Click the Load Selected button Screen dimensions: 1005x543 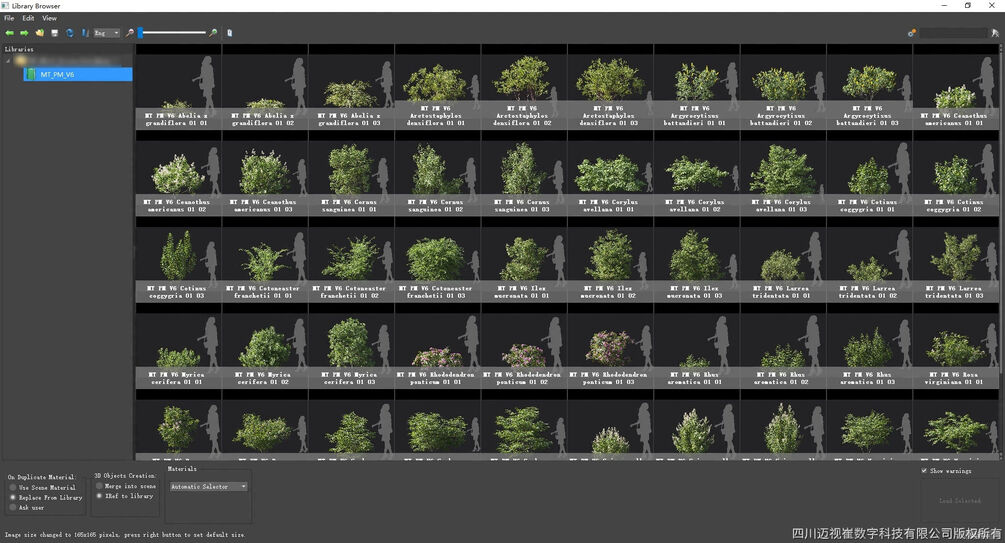coord(959,501)
